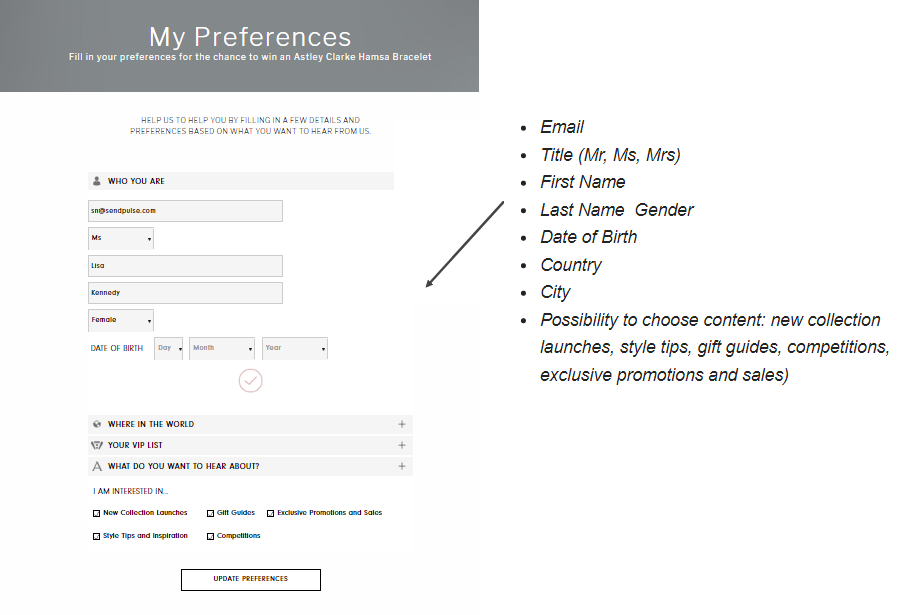The width and height of the screenshot is (912, 615).
Task: Tick the Gift Guides checkbox
Action: (210, 513)
